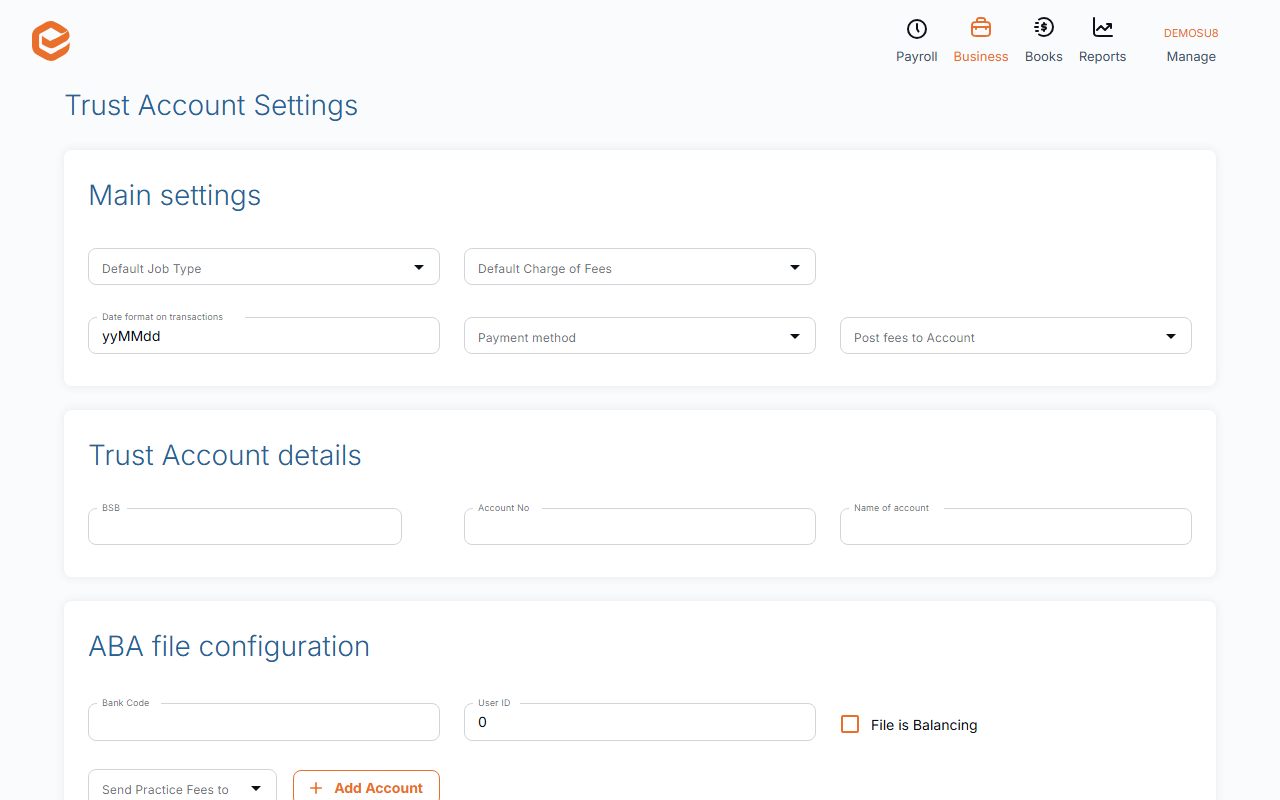Click the User ID field
The image size is (1280, 800).
pos(640,722)
